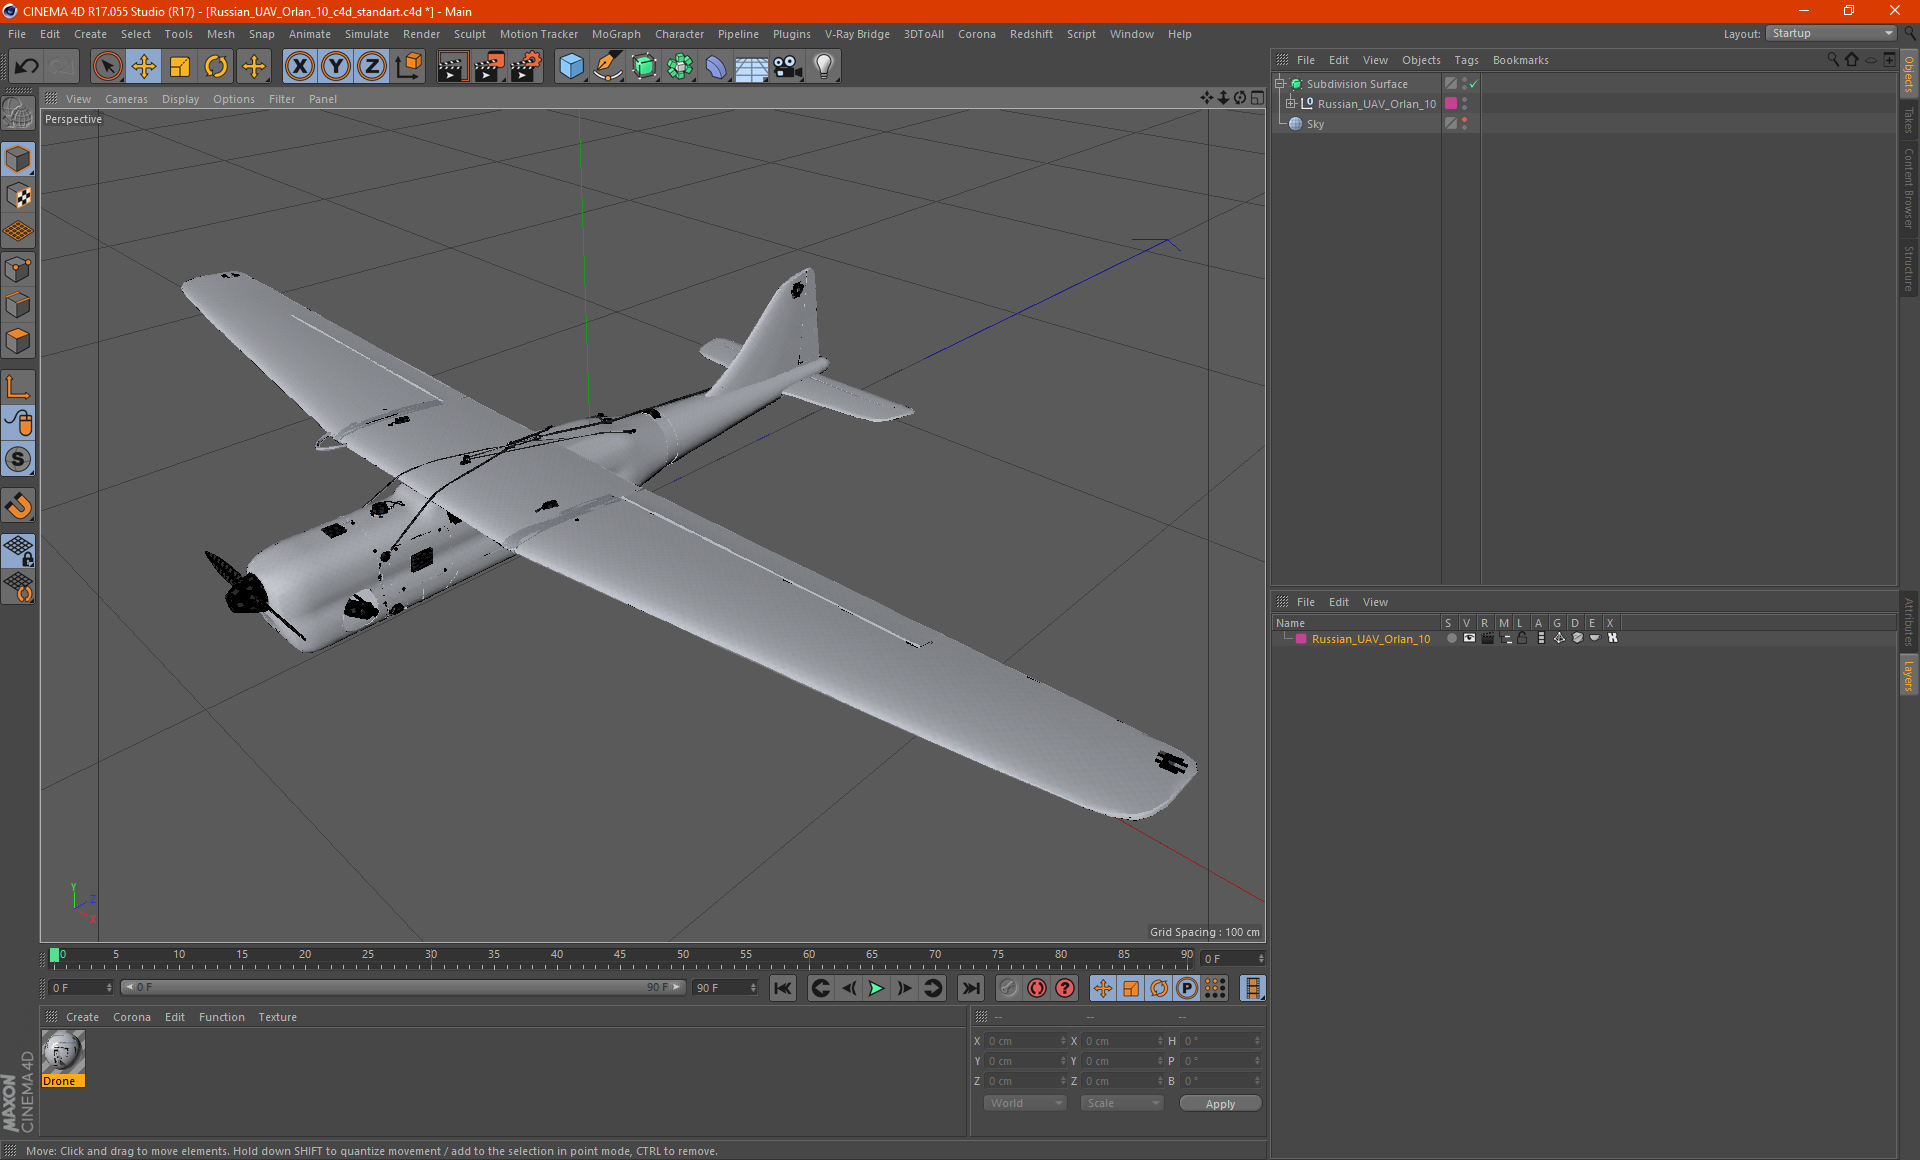The image size is (1920, 1160).
Task: Switch to Edges mode
Action: (x=18, y=304)
